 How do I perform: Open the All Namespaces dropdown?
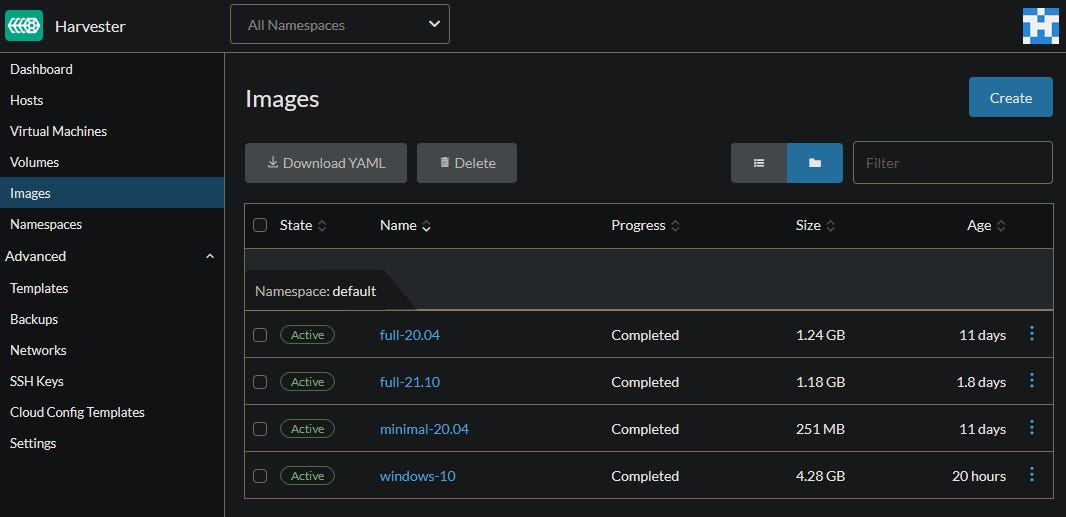click(x=340, y=24)
